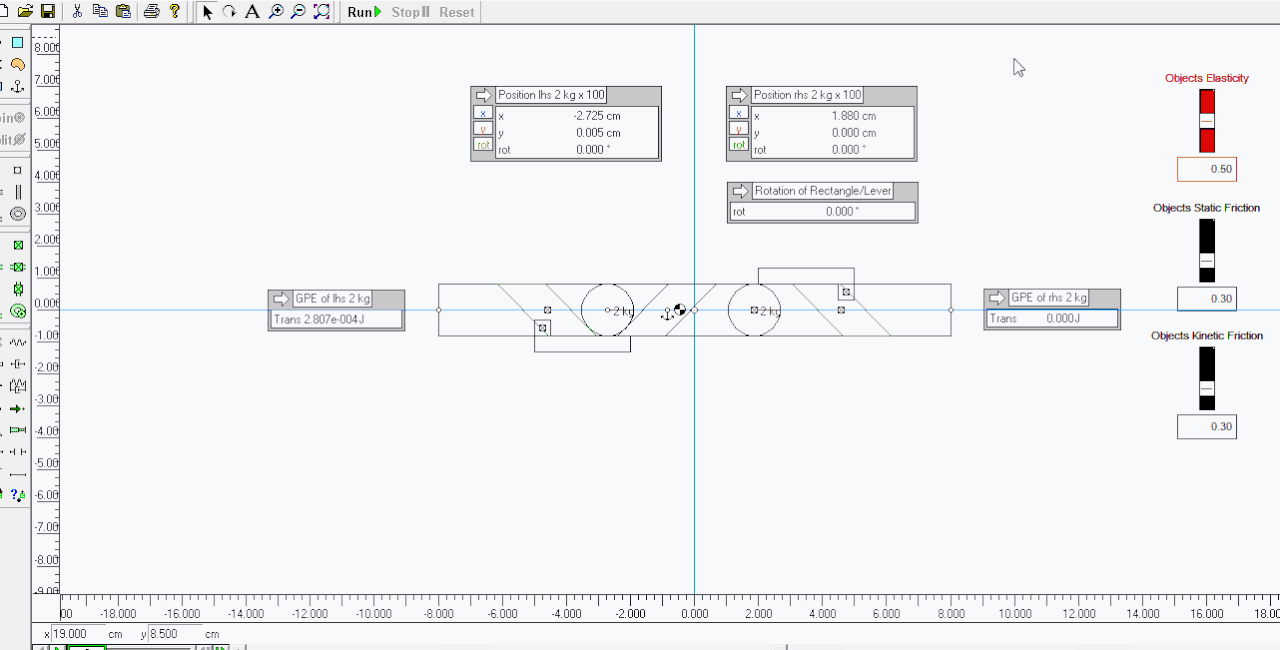1280x650 pixels.
Task: Toggle x readout in Position lhs meter
Action: [483, 114]
